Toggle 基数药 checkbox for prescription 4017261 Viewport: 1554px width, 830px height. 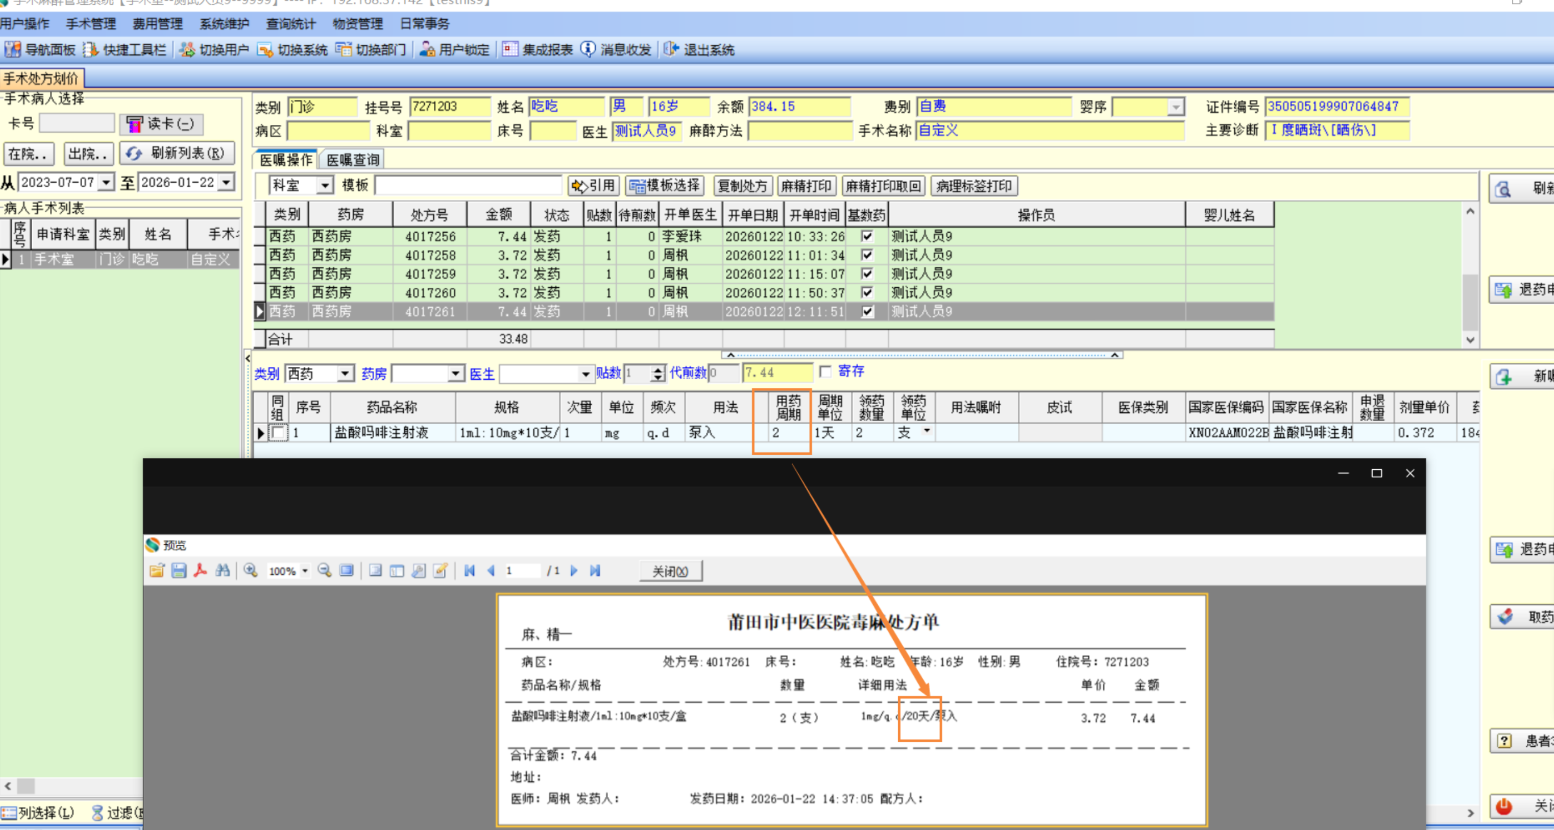pyautogui.click(x=867, y=312)
